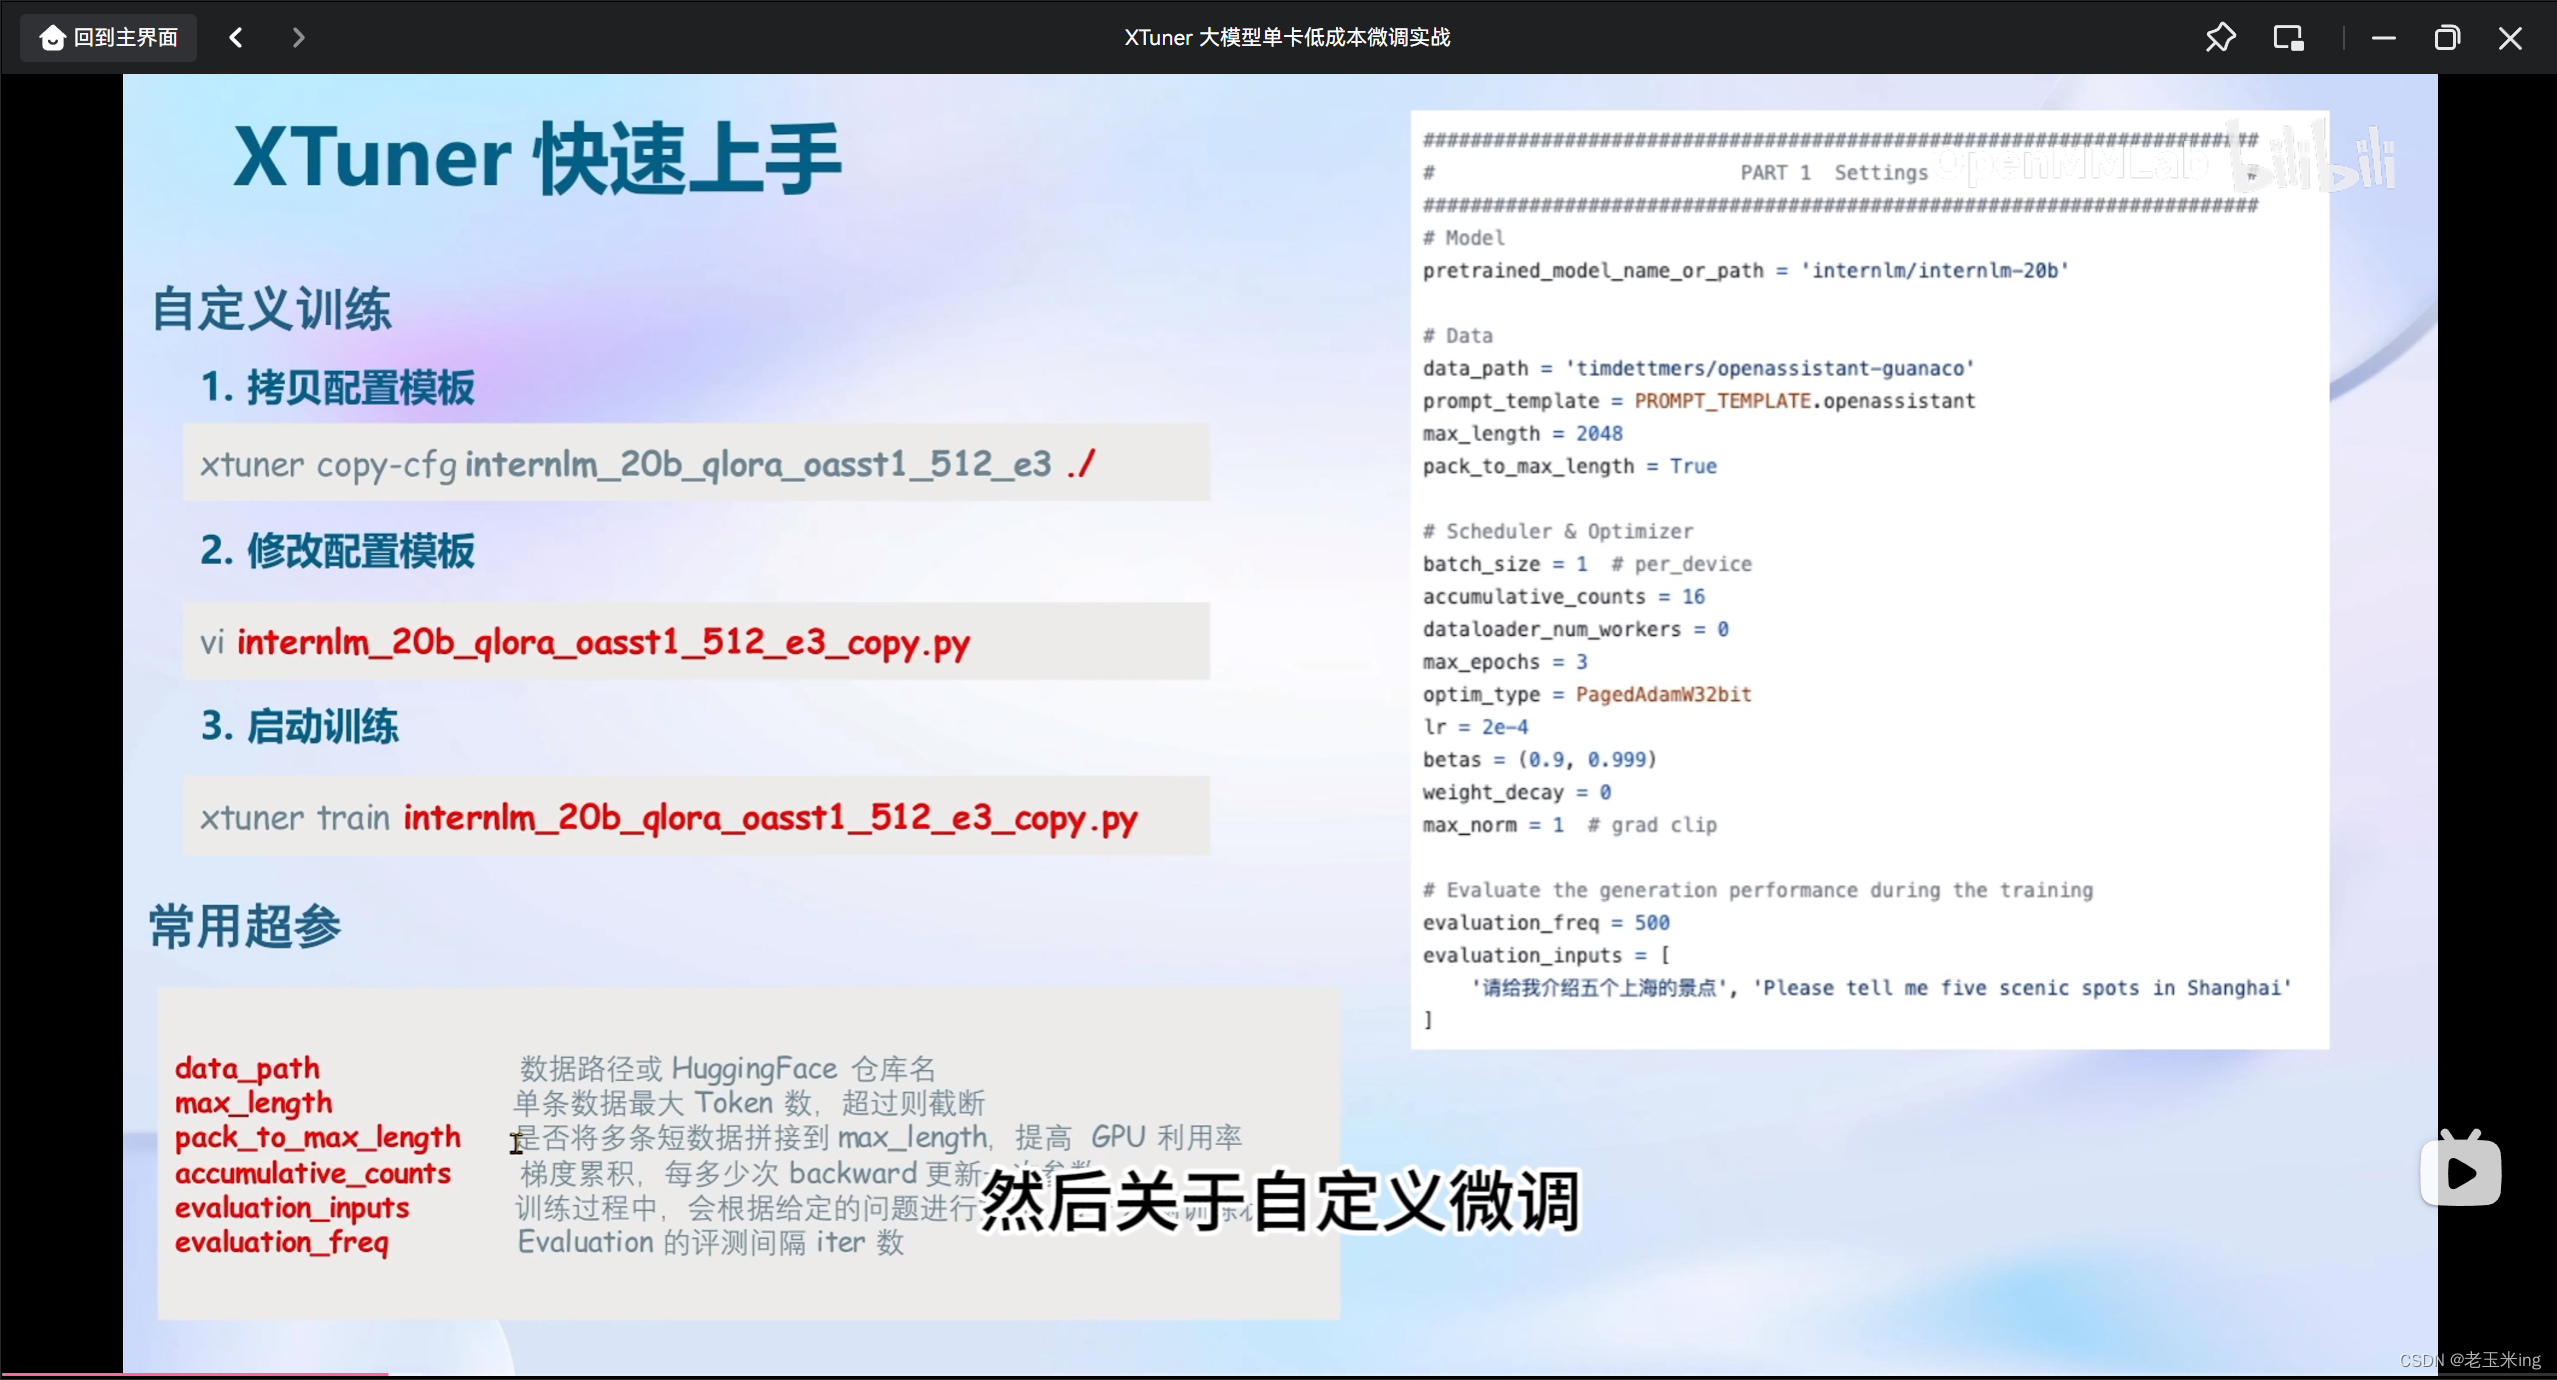
Task: Open mini-player mode with the picture-in-picture icon
Action: click(x=2288, y=37)
